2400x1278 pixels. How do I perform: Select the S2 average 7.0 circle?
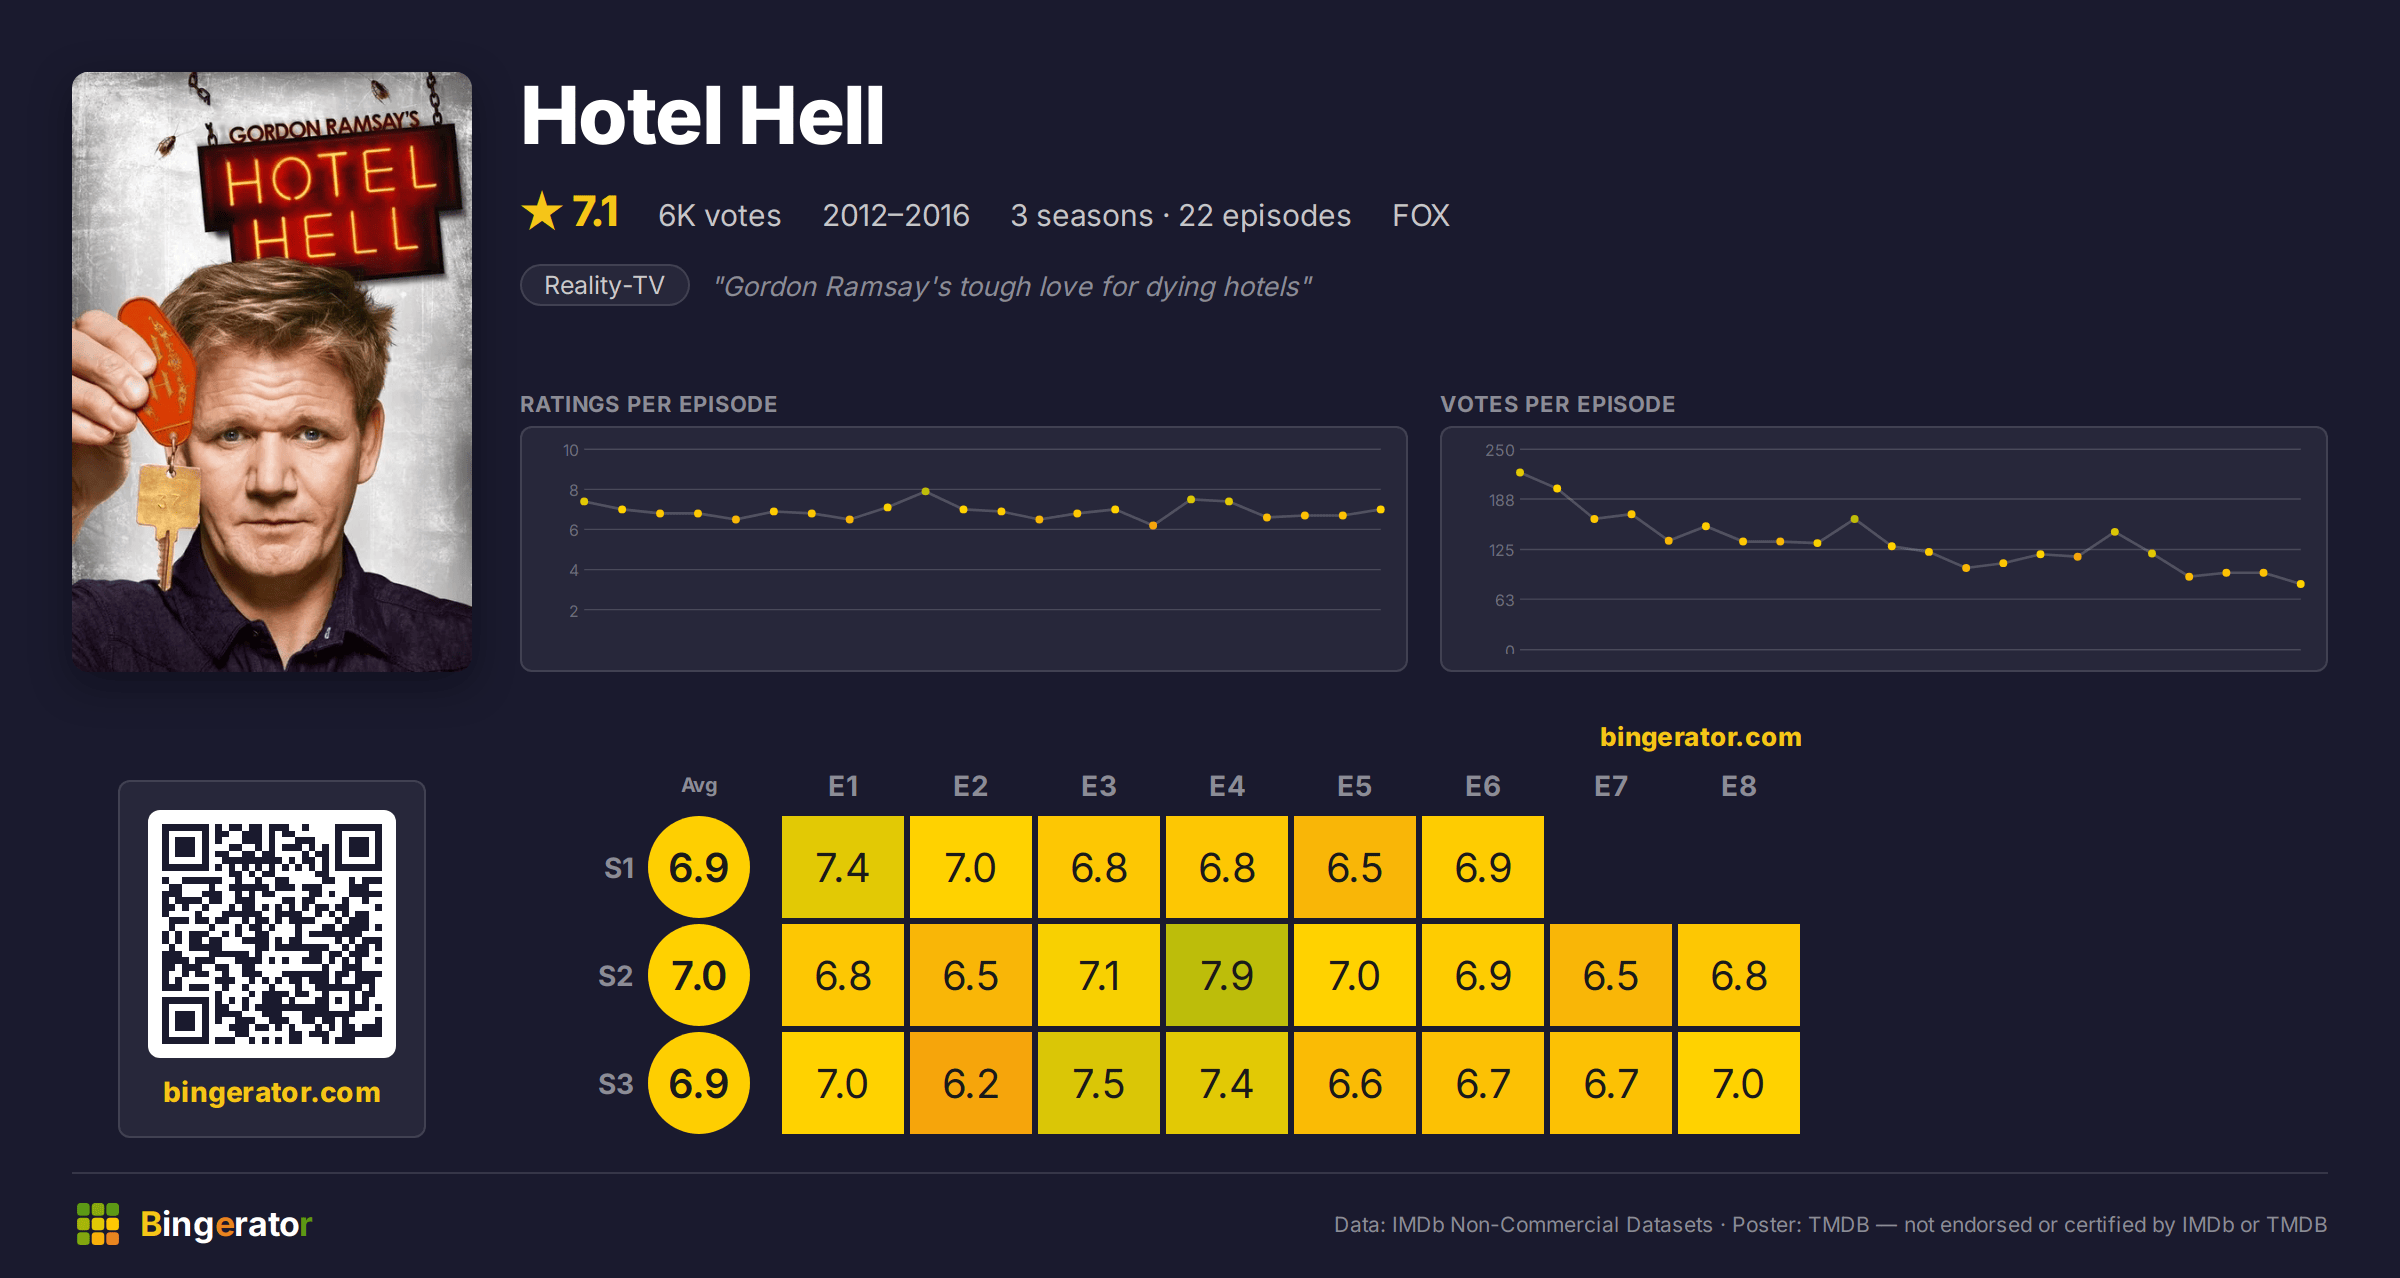point(699,975)
